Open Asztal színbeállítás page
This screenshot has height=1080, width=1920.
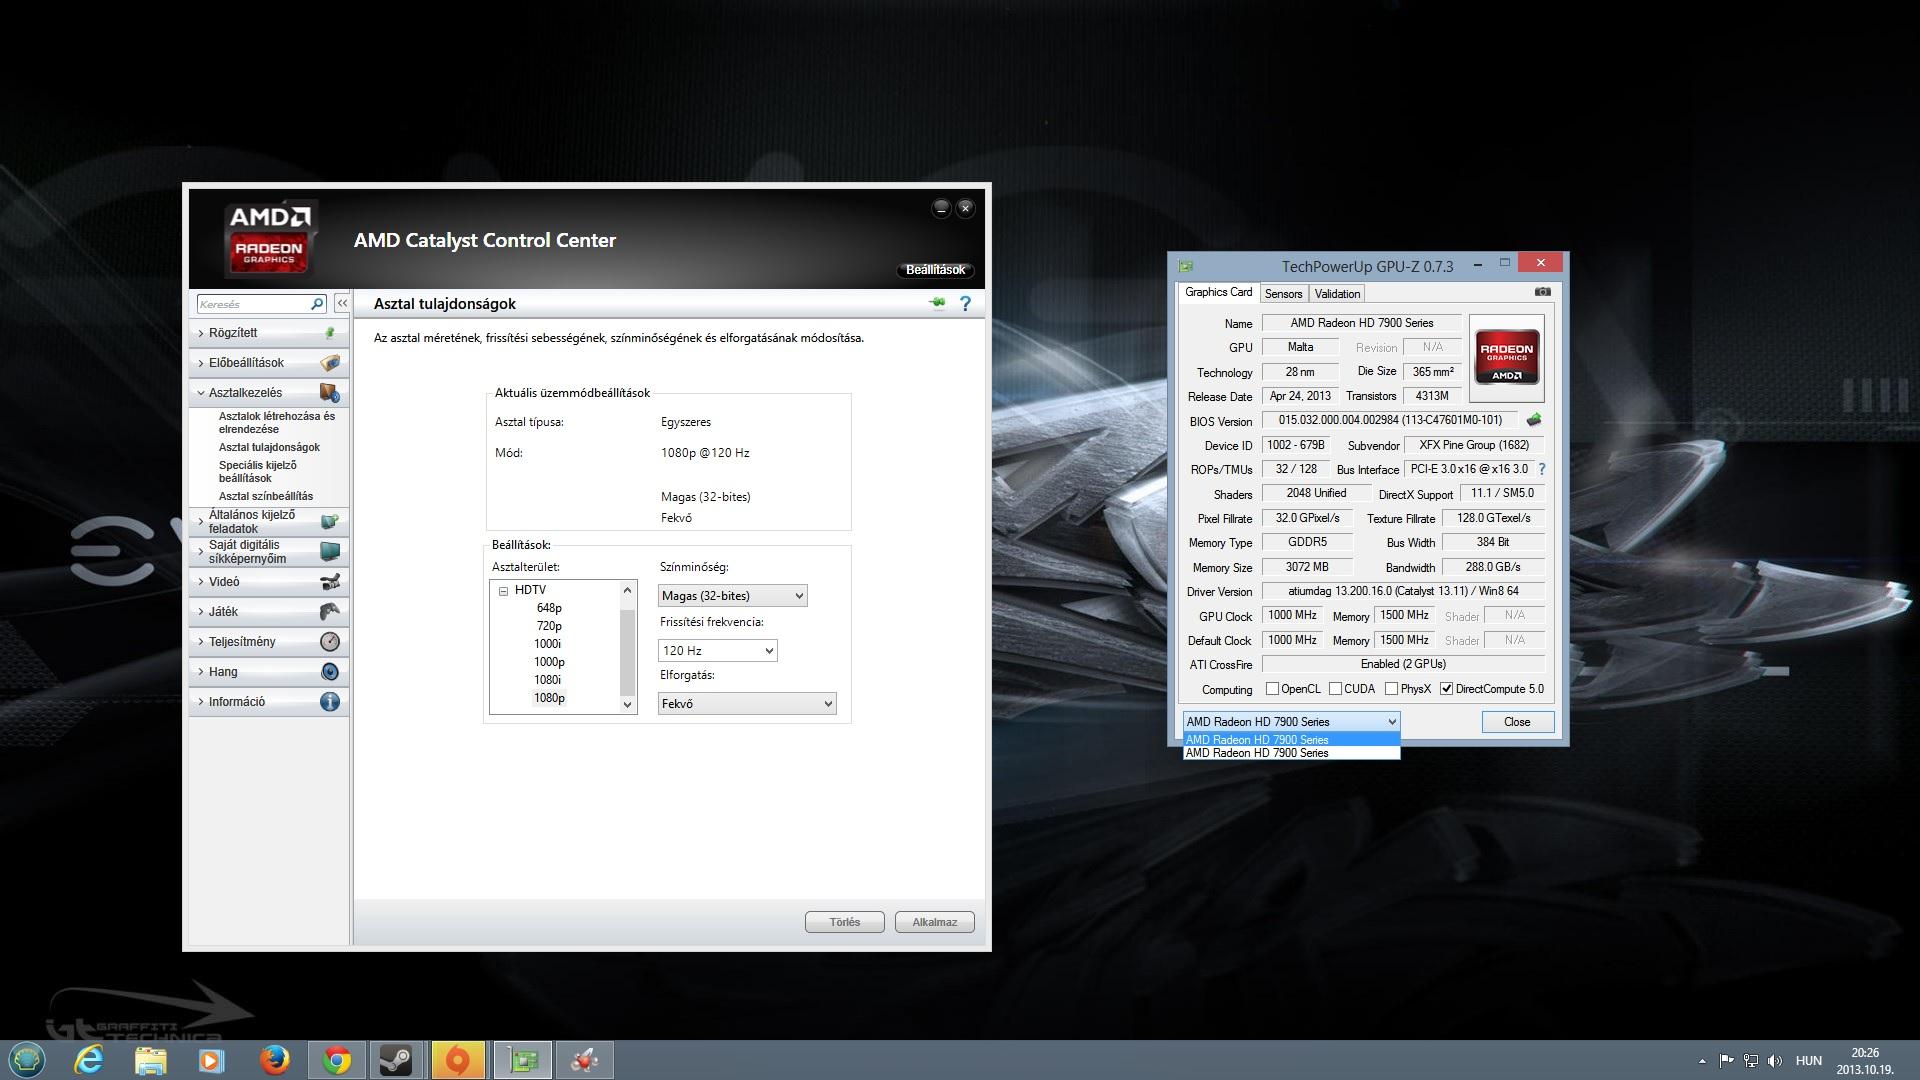[266, 496]
